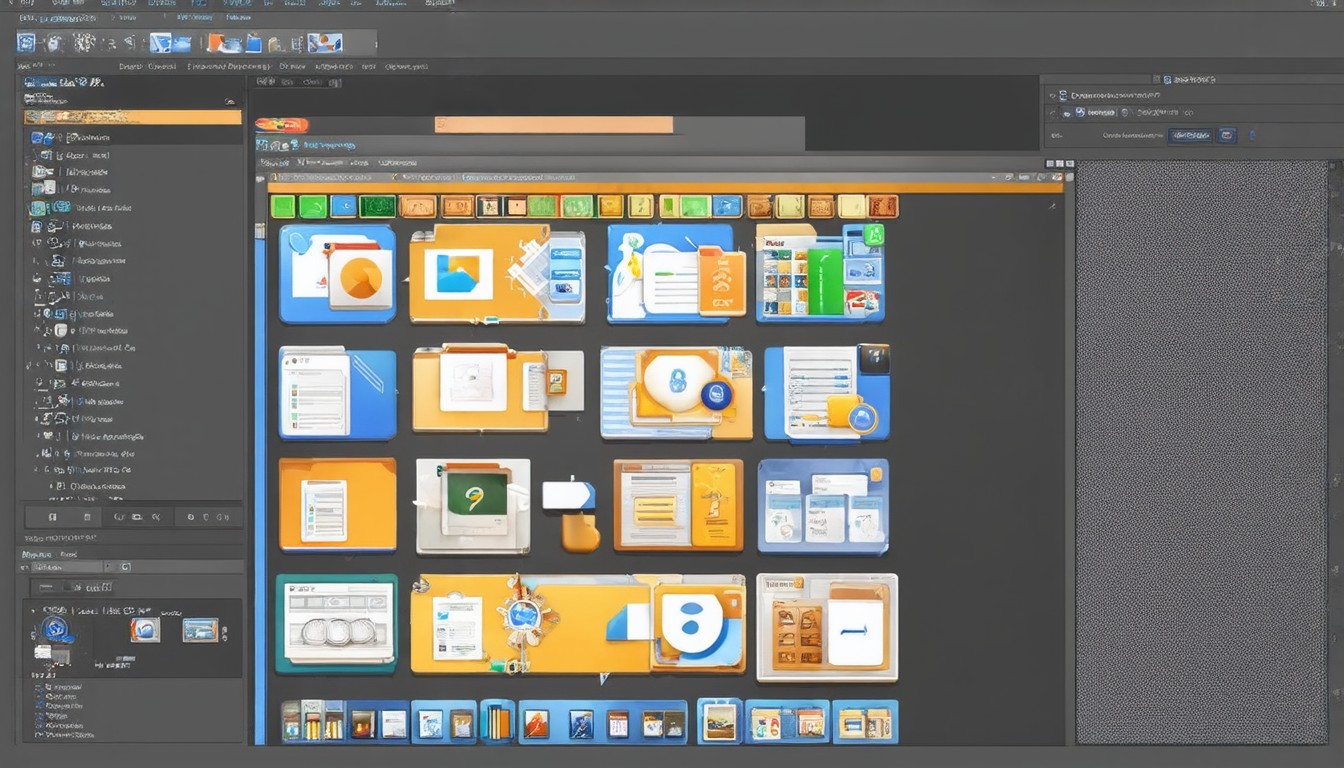Image resolution: width=1344 pixels, height=768 pixels.
Task: Open the blue folder holding a white list document
Action: (x=337, y=393)
